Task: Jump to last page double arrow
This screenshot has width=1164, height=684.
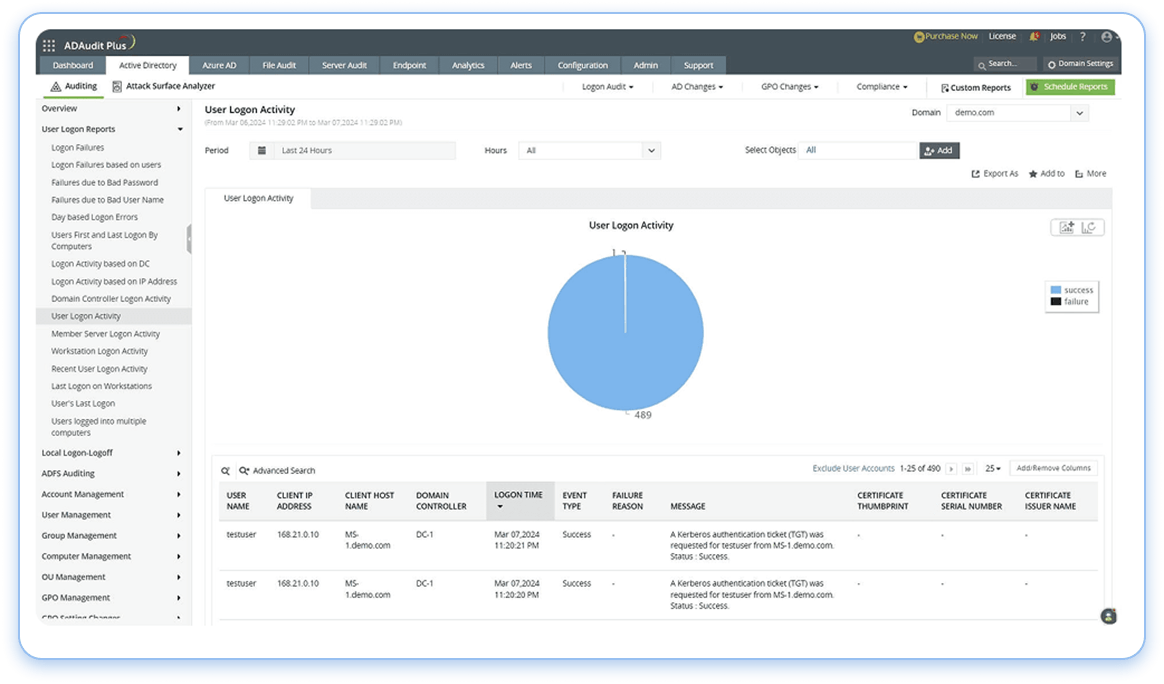Action: (x=967, y=469)
